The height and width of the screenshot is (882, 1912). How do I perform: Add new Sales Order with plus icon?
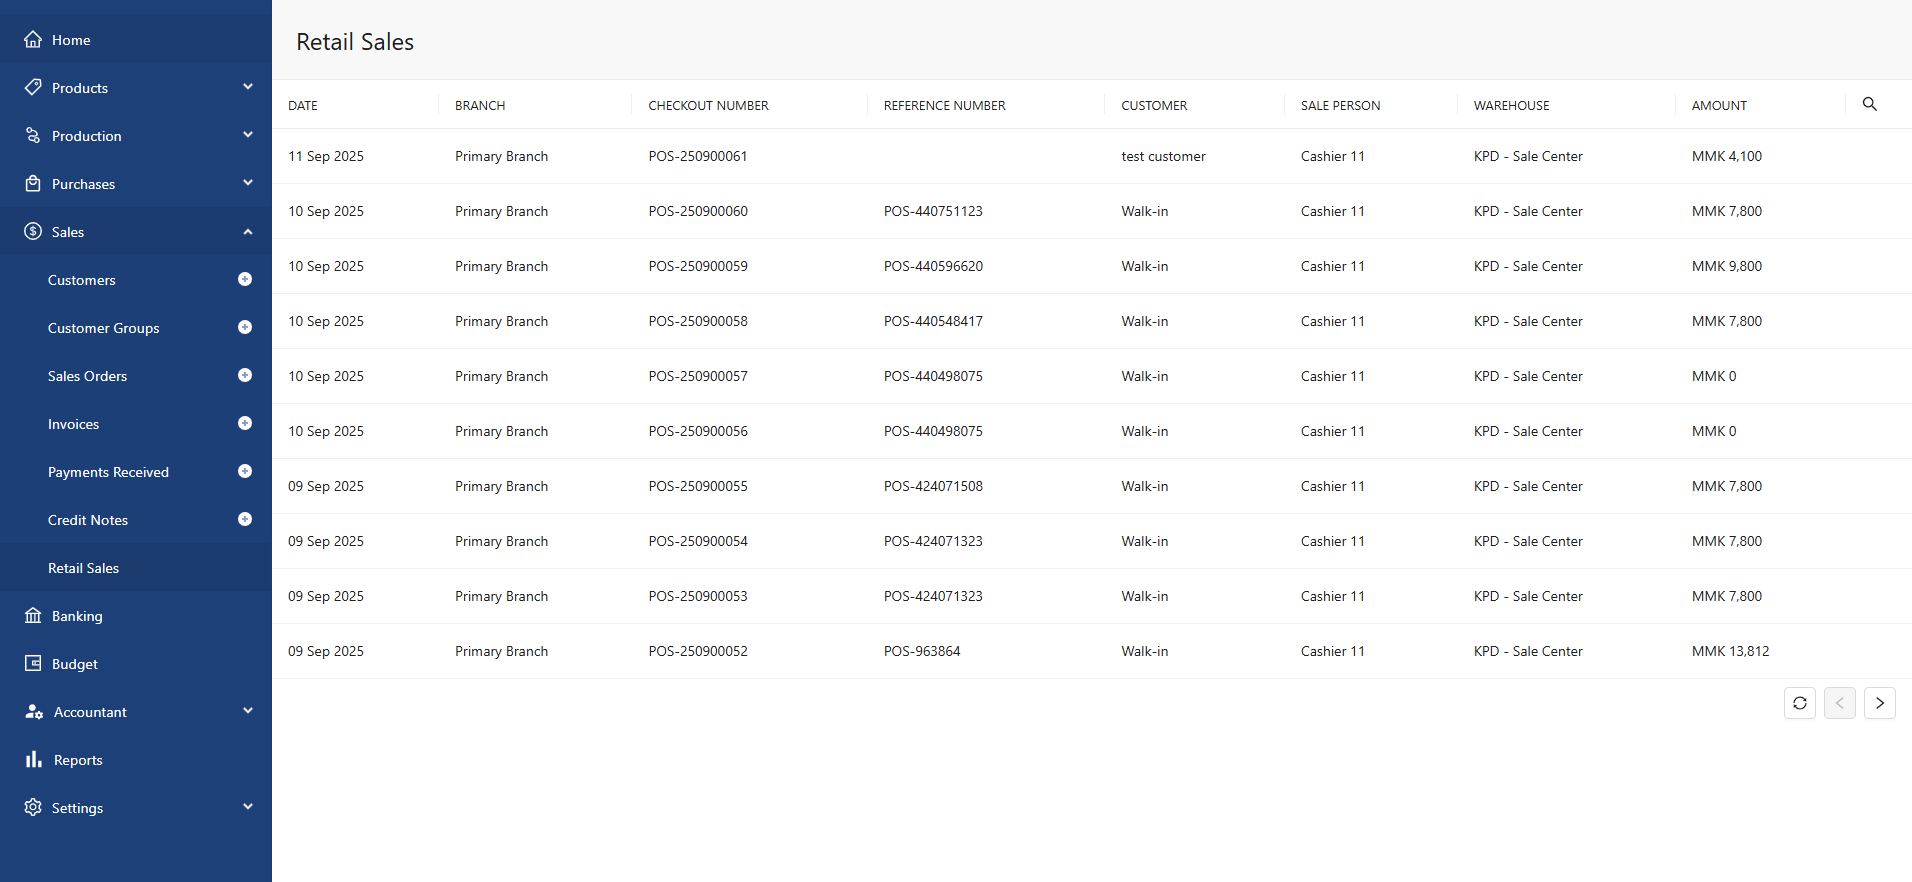point(245,376)
